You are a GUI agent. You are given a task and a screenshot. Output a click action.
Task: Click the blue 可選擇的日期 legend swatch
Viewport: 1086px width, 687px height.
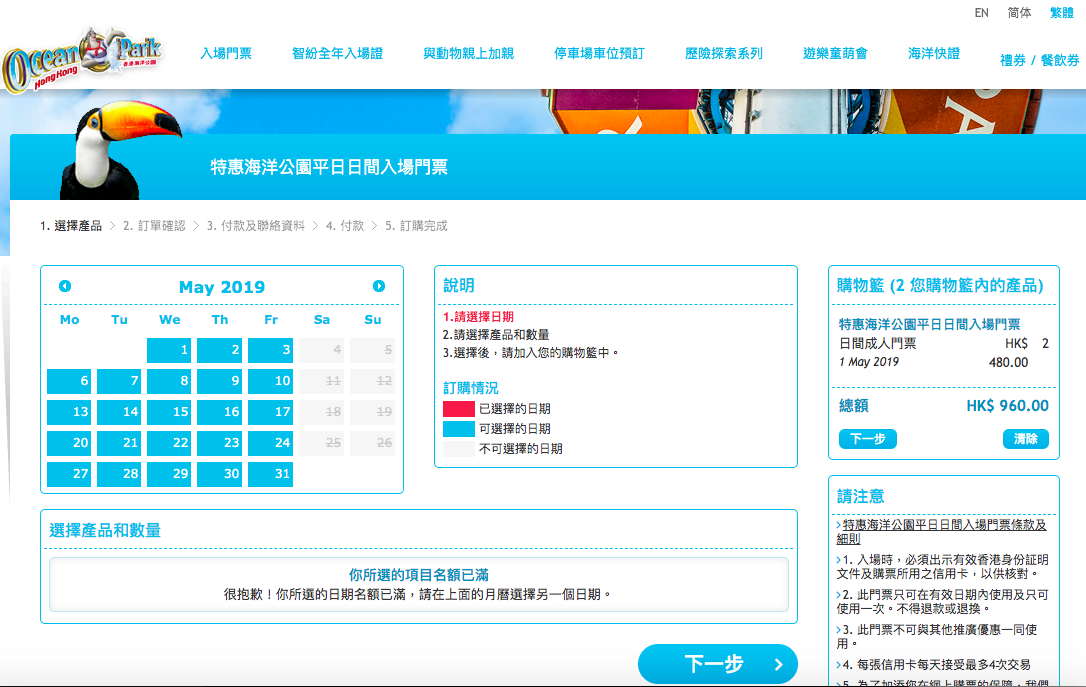(459, 429)
